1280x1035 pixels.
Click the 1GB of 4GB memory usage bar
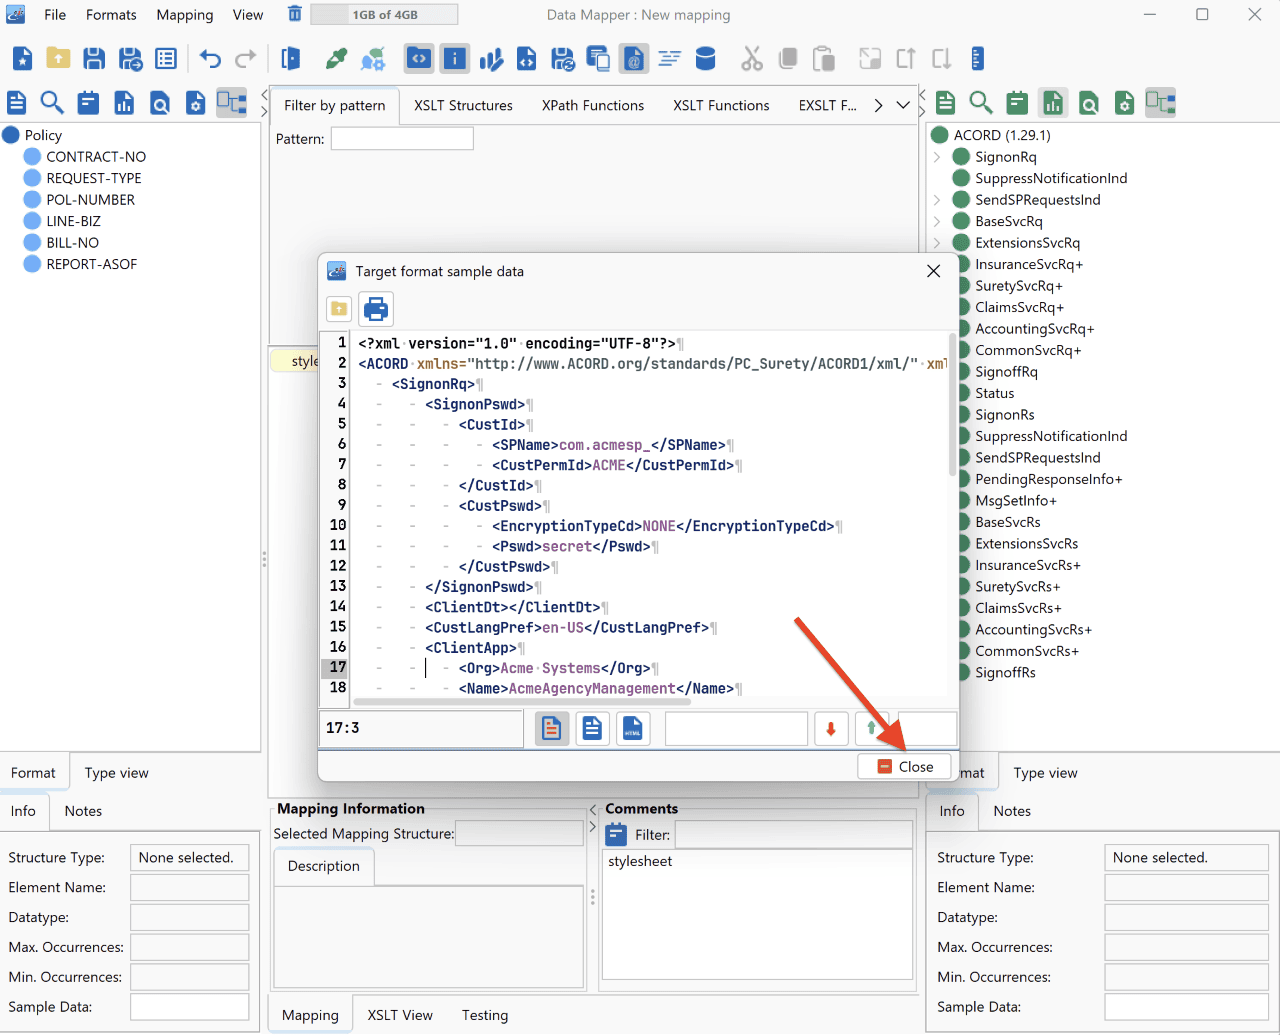tap(384, 14)
